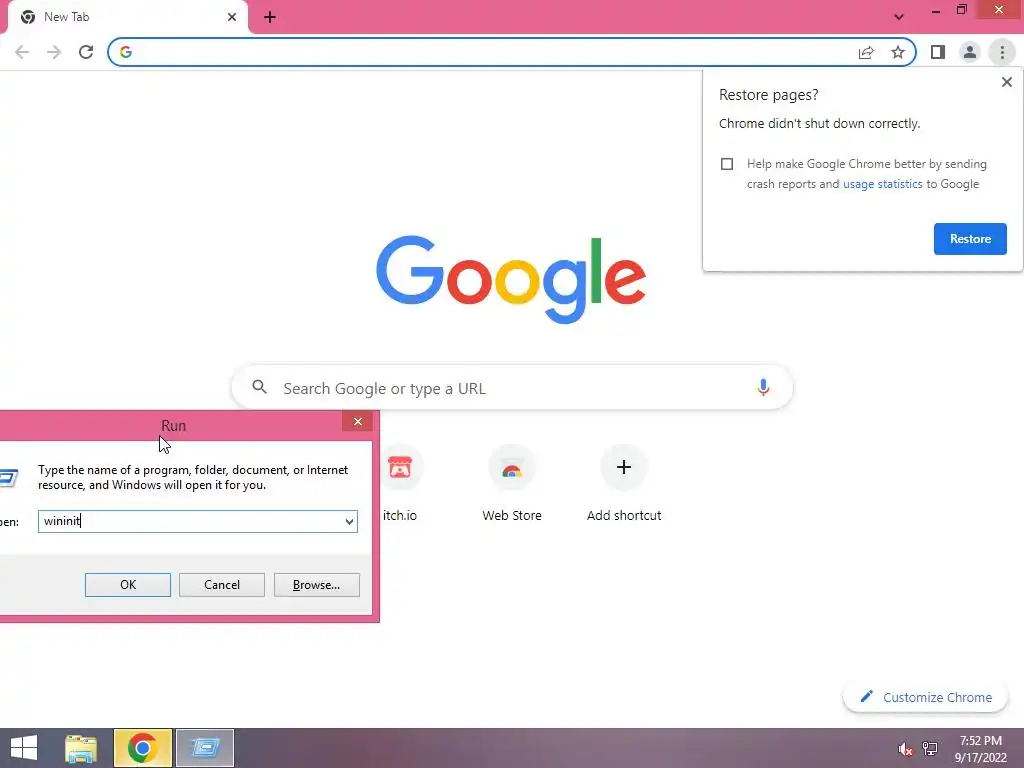Click the magnifier icon in search box
This screenshot has width=1024, height=768.
click(x=260, y=387)
